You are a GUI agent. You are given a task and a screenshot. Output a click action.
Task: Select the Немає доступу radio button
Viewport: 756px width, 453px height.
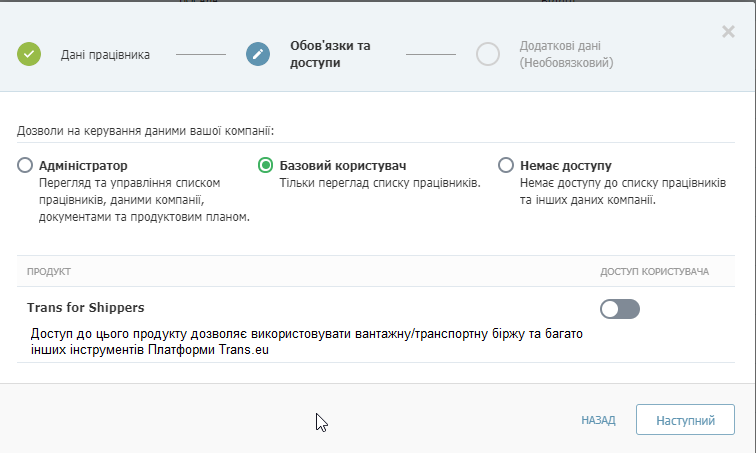(506, 165)
